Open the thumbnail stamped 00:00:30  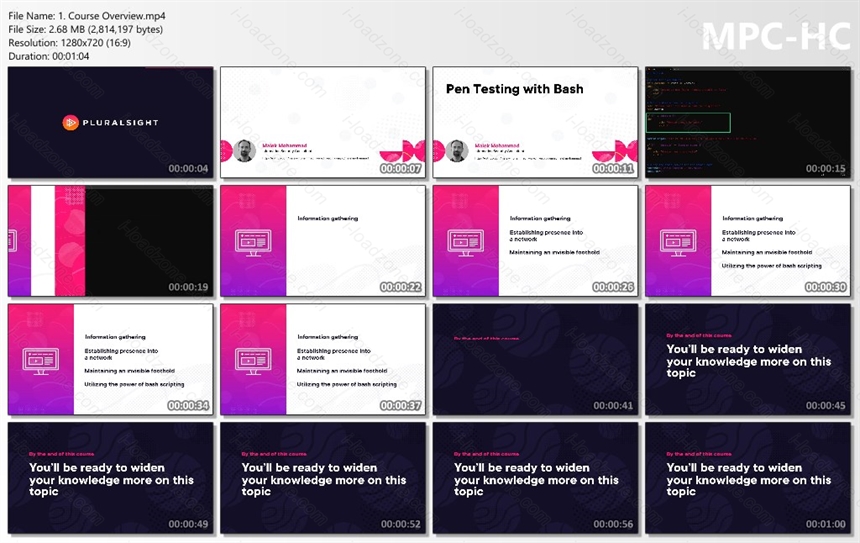click(748, 241)
